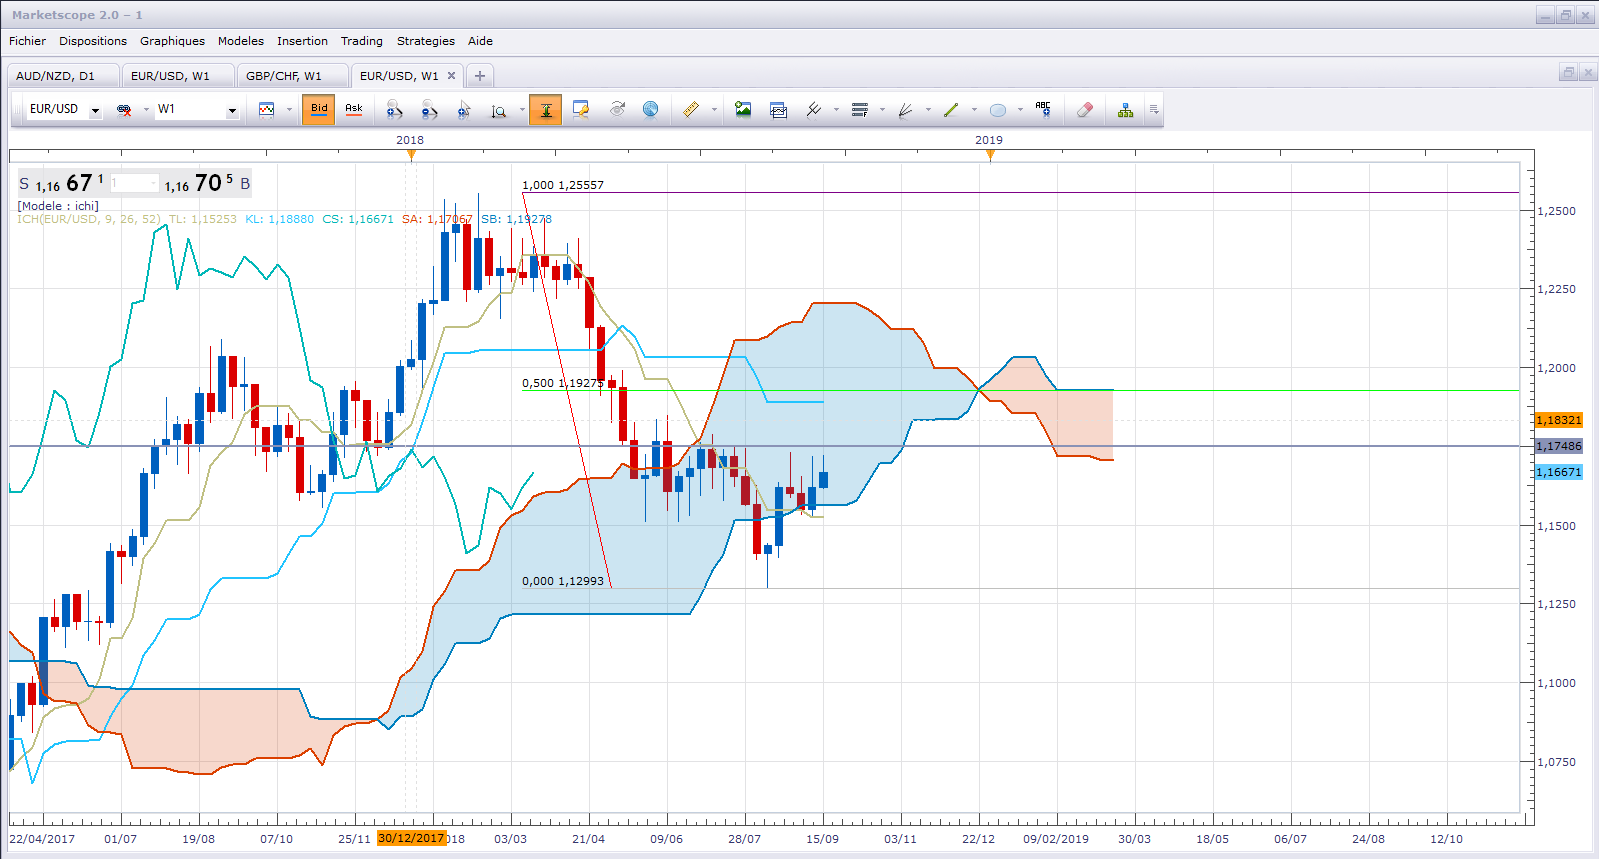This screenshot has width=1599, height=859.
Task: Select the ellipse shape tool
Action: tap(998, 110)
